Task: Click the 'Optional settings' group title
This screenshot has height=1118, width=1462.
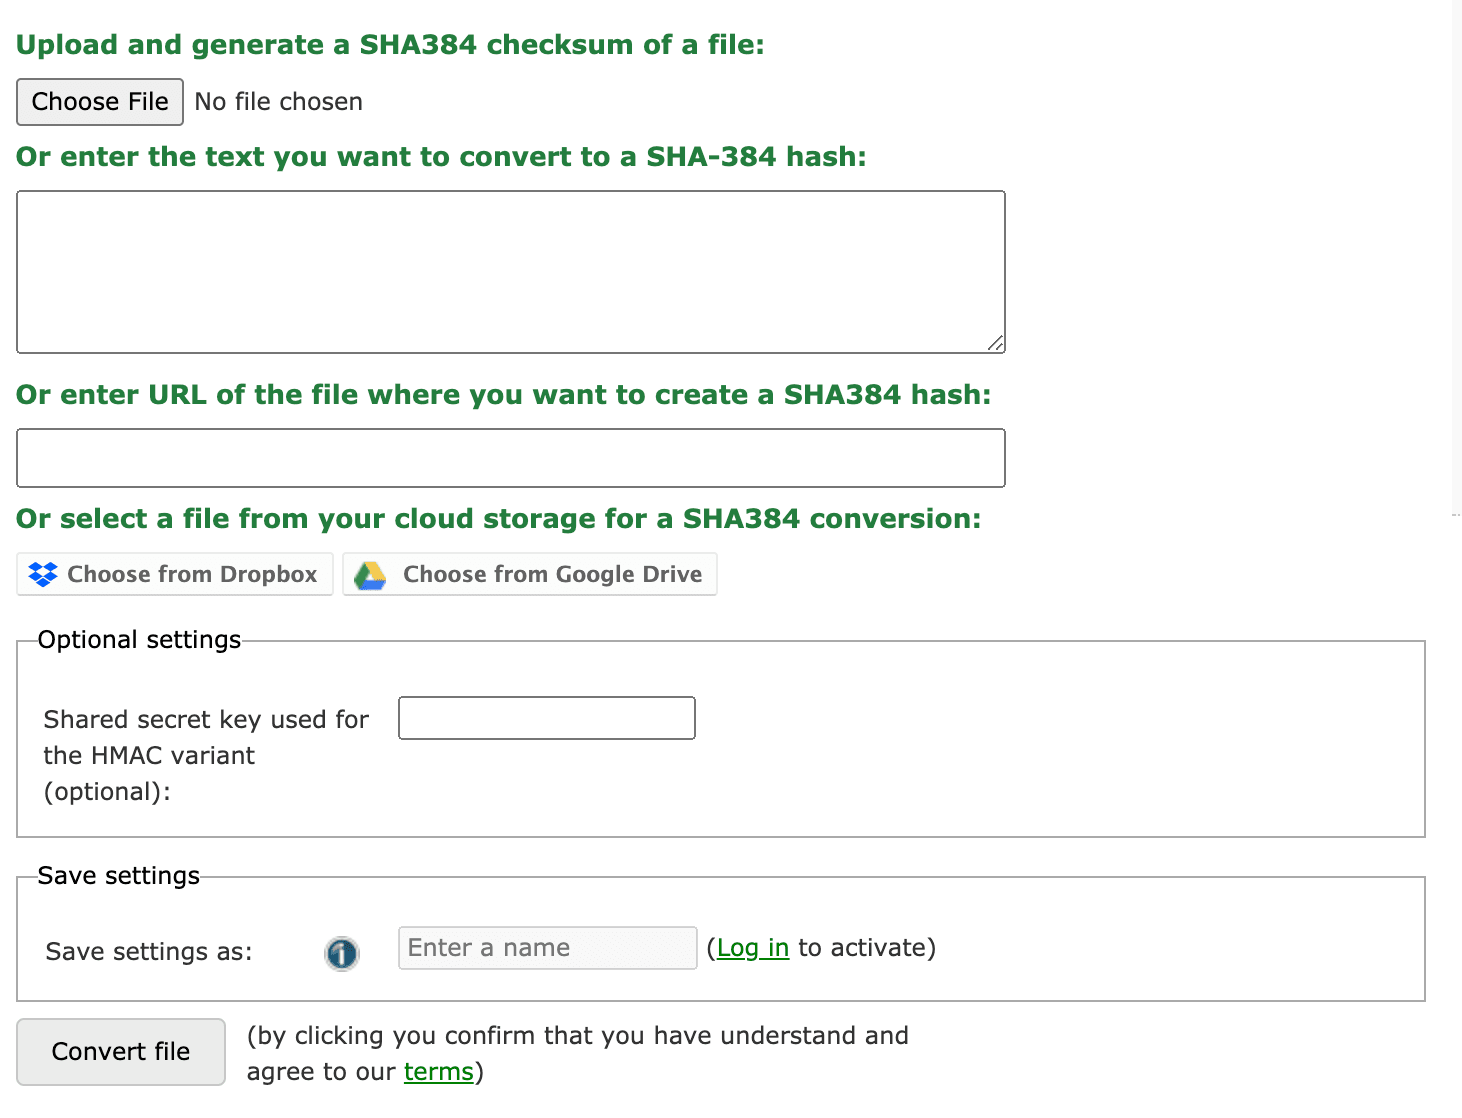Action: pos(139,640)
